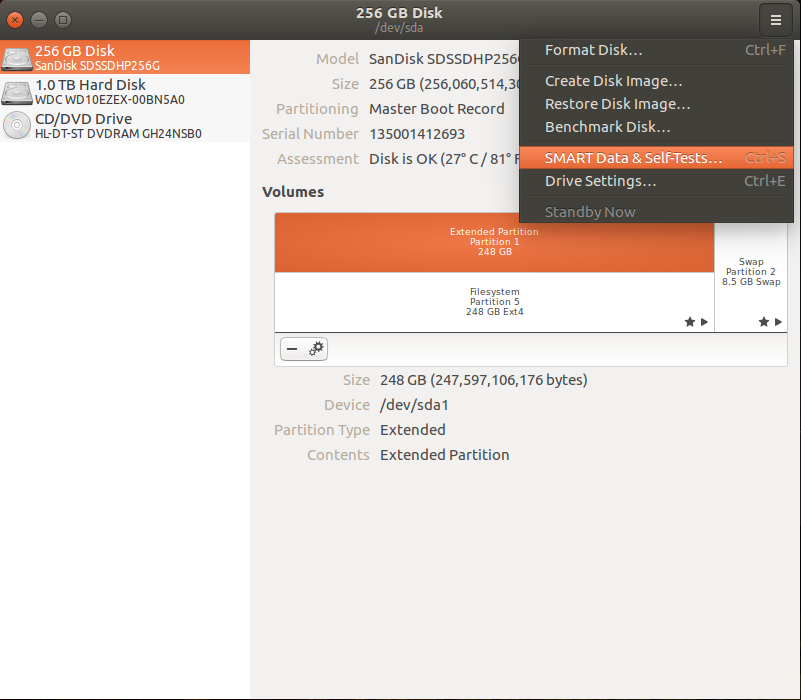801x700 pixels.
Task: Choose Benchmark Disk… menu entry
Action: point(656,127)
